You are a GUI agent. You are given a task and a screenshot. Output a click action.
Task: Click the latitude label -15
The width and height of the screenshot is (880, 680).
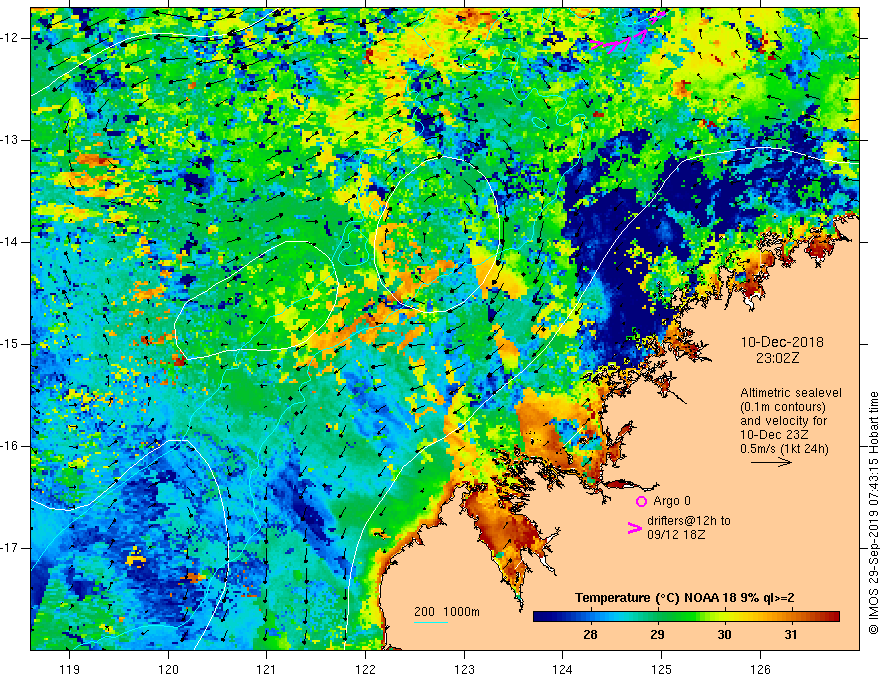click(x=10, y=344)
